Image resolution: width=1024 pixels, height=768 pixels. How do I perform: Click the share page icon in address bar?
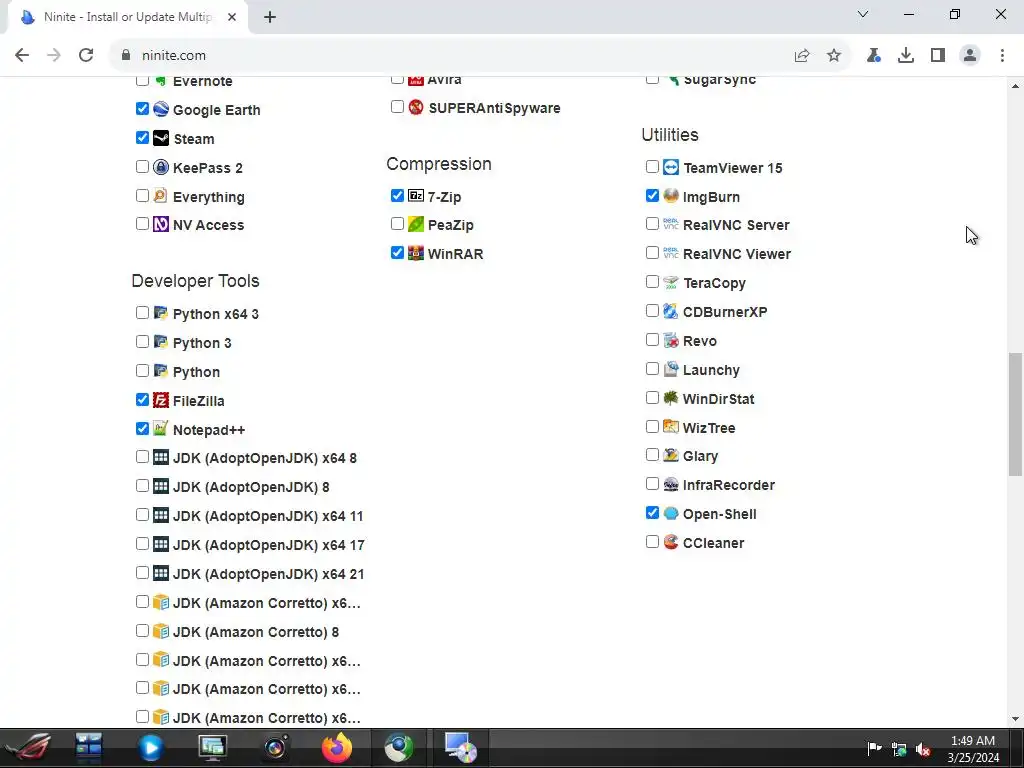[x=802, y=56]
